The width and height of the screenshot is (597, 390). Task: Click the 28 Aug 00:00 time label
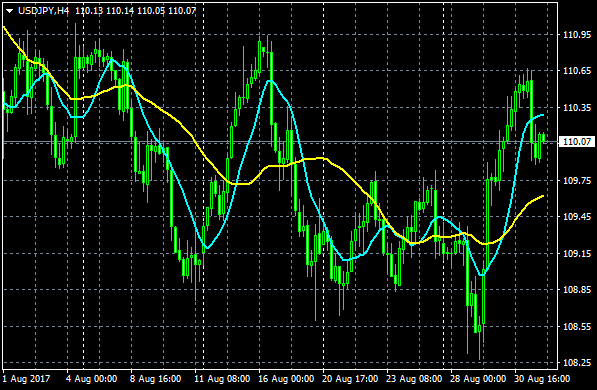(x=478, y=379)
